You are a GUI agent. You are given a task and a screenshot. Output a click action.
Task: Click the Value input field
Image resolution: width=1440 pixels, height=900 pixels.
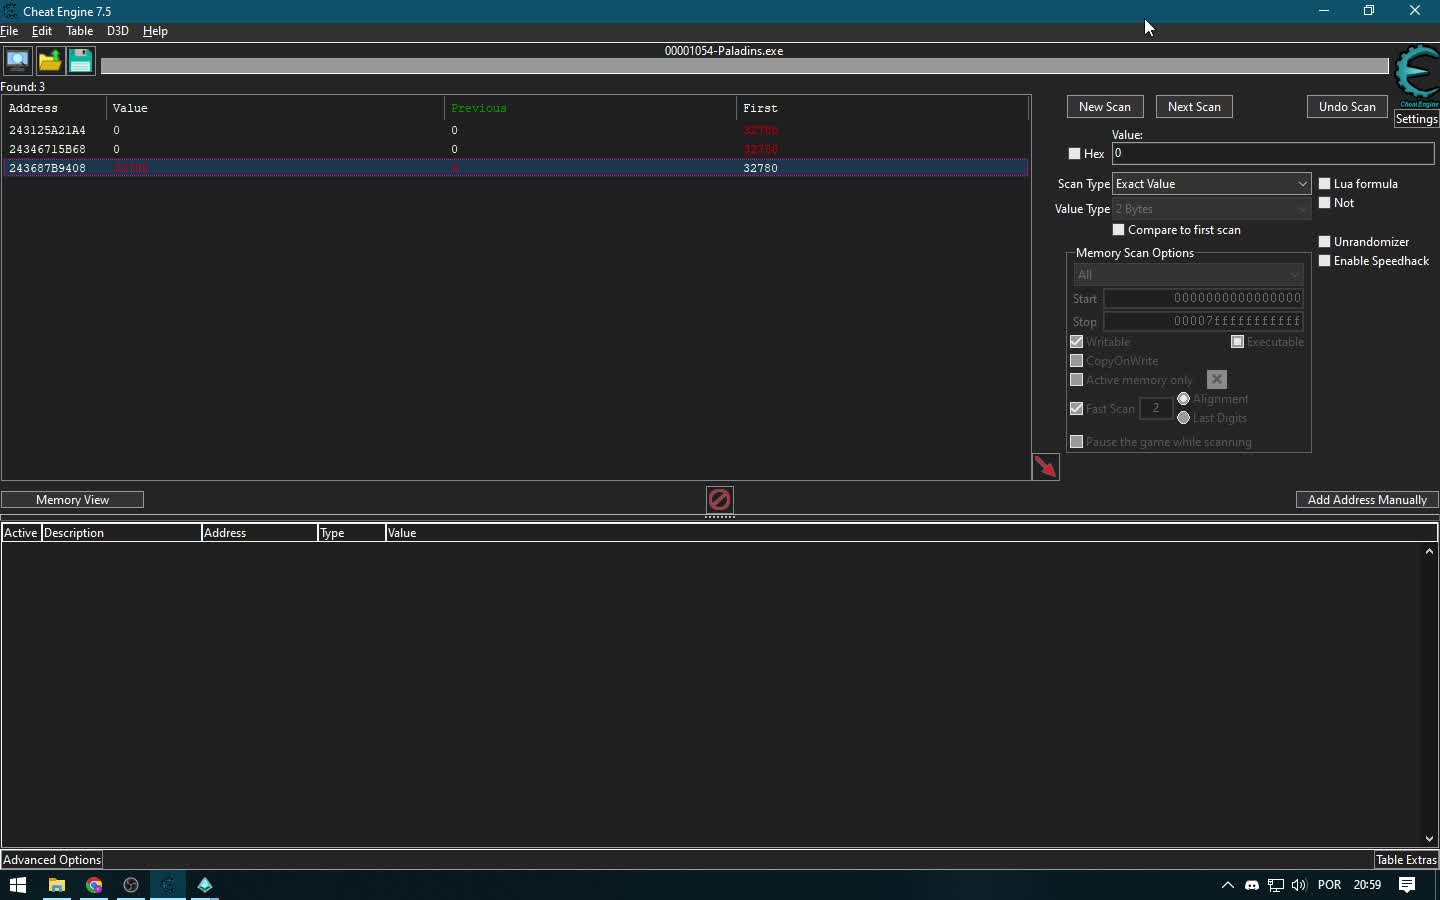tap(1272, 154)
